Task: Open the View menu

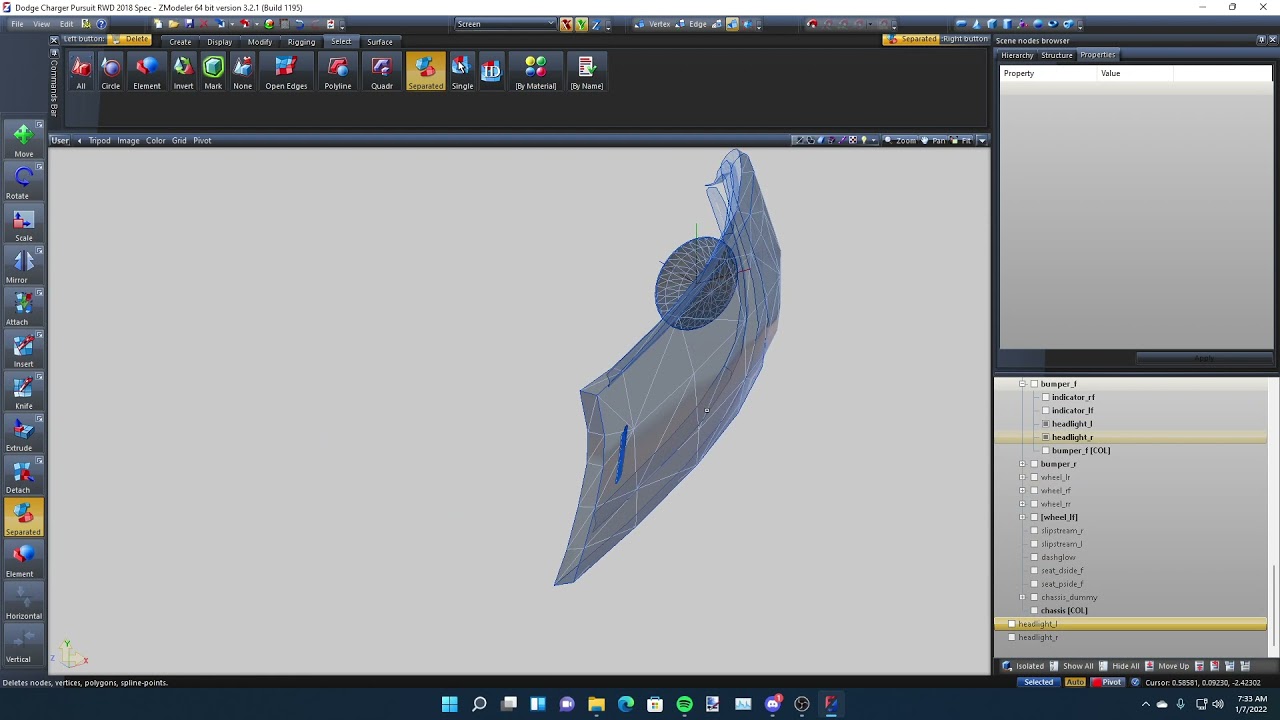Action: click(41, 24)
